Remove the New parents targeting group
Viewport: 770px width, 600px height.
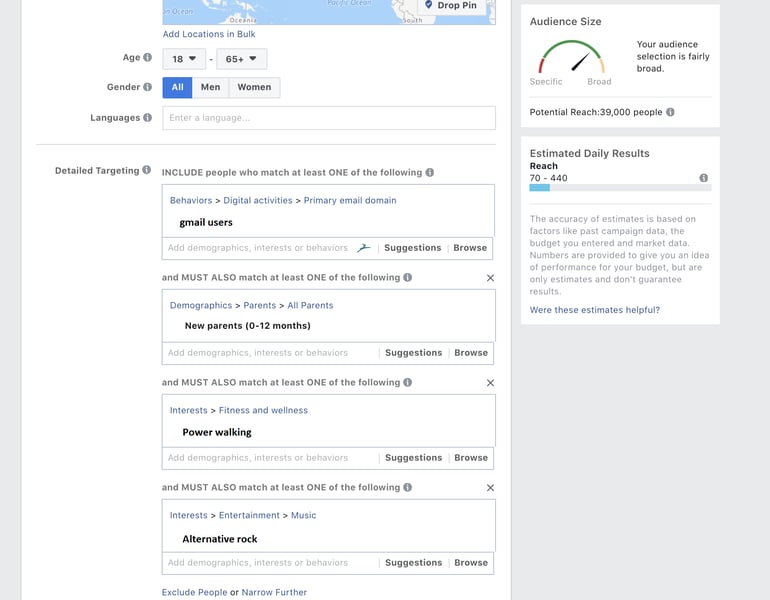click(x=490, y=278)
